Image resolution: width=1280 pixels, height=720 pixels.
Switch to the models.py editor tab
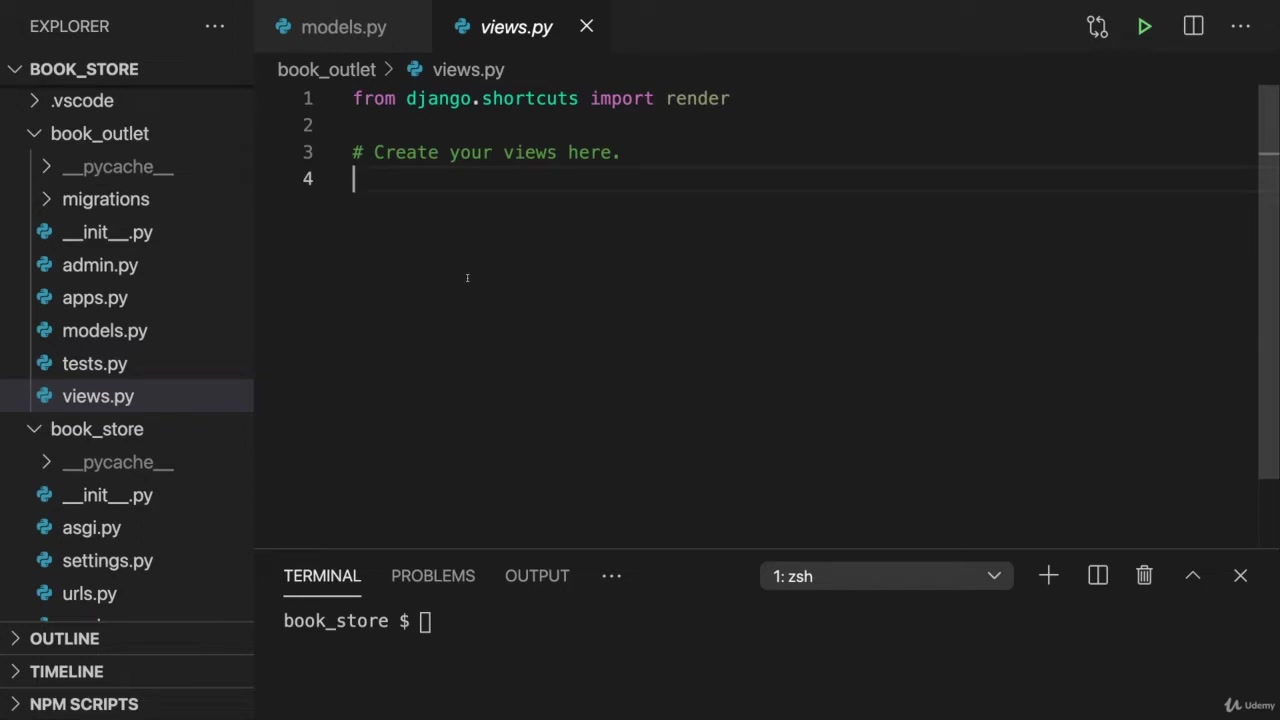point(343,27)
